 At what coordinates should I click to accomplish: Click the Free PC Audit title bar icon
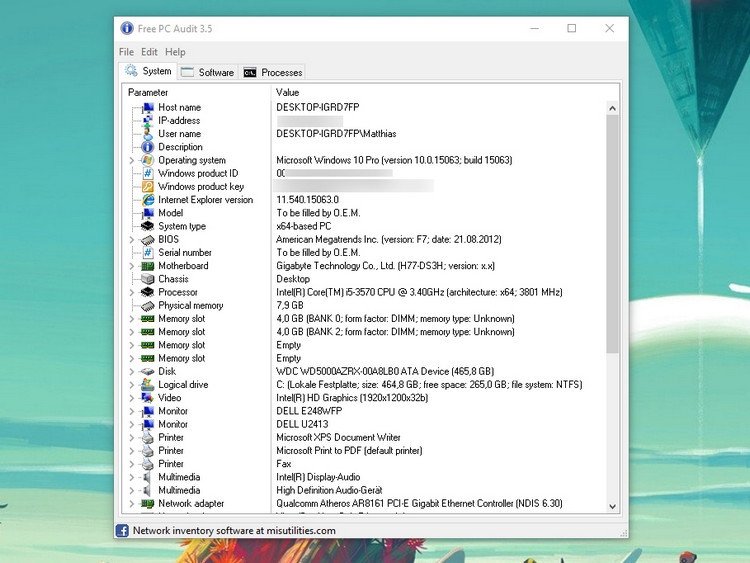click(127, 28)
